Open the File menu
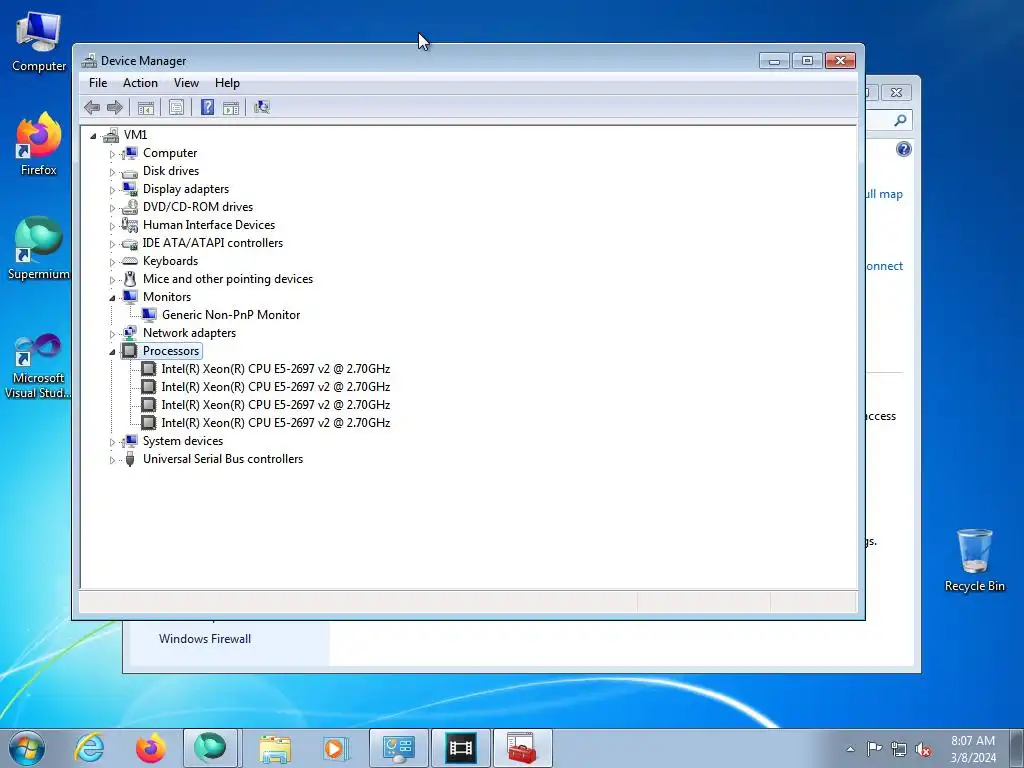 [98, 83]
